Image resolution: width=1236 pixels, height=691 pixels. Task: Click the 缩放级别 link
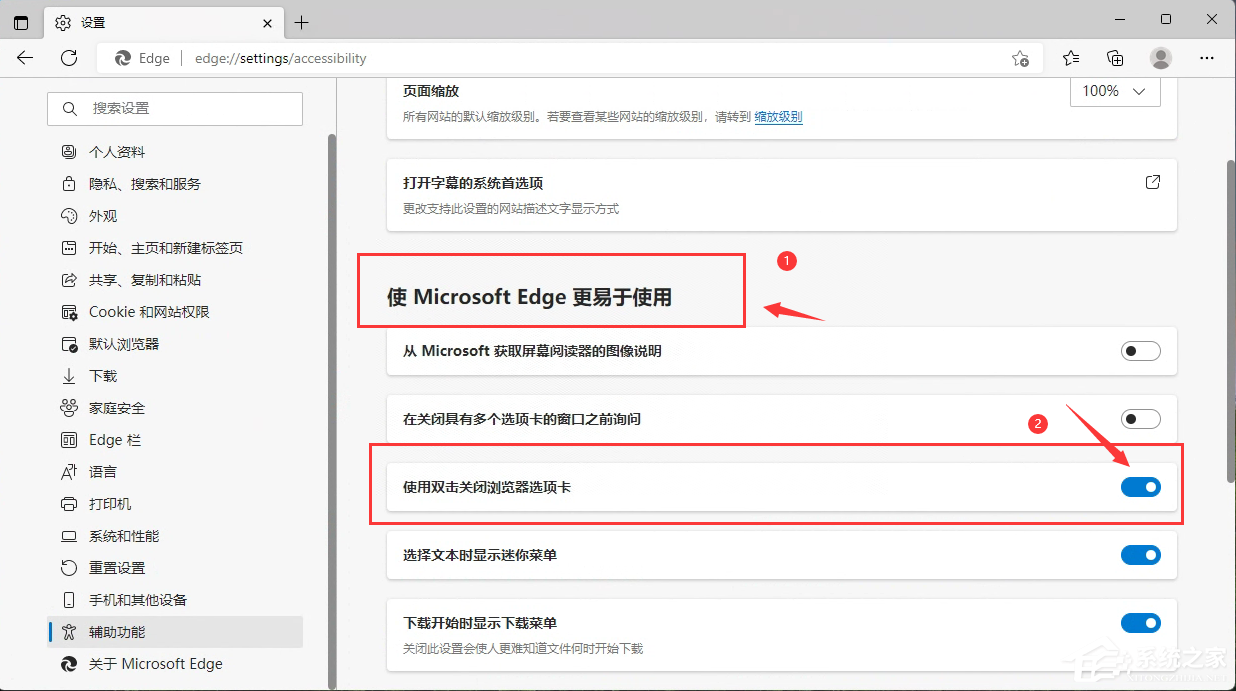tap(778, 117)
